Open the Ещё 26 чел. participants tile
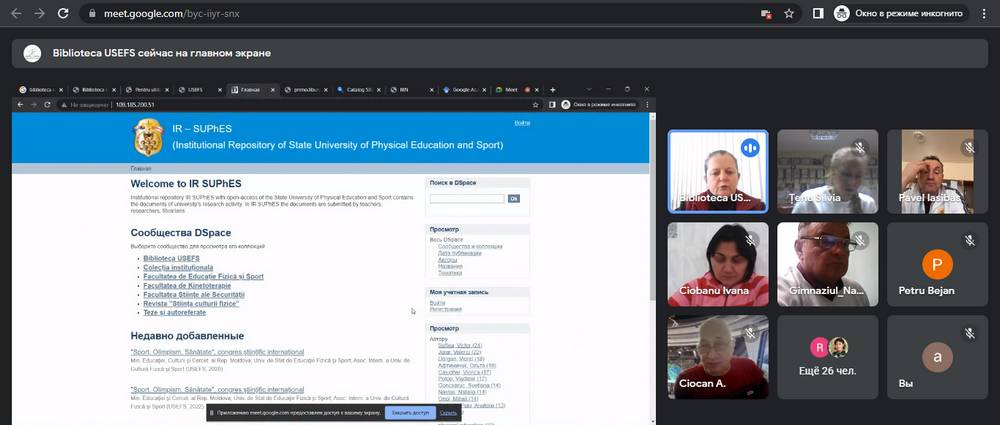Viewport: 1000px width, 425px height. click(x=827, y=357)
